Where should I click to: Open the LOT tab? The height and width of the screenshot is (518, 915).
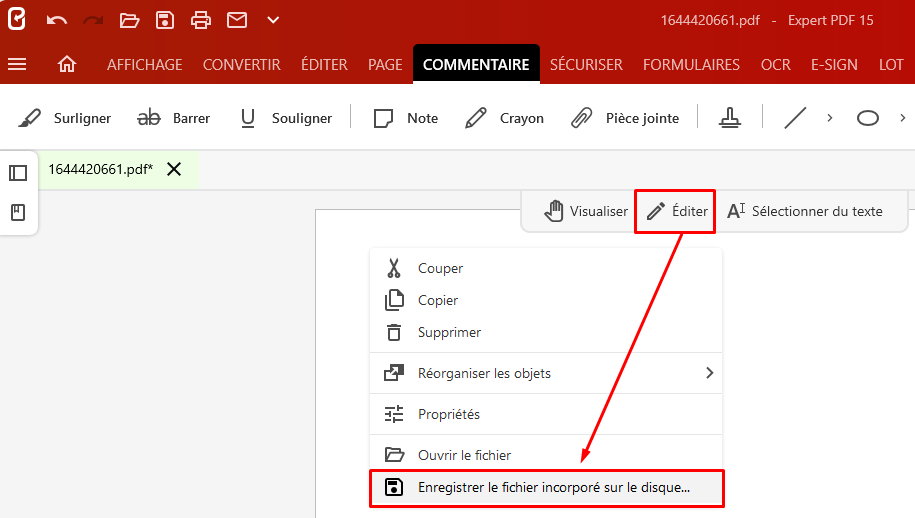891,65
